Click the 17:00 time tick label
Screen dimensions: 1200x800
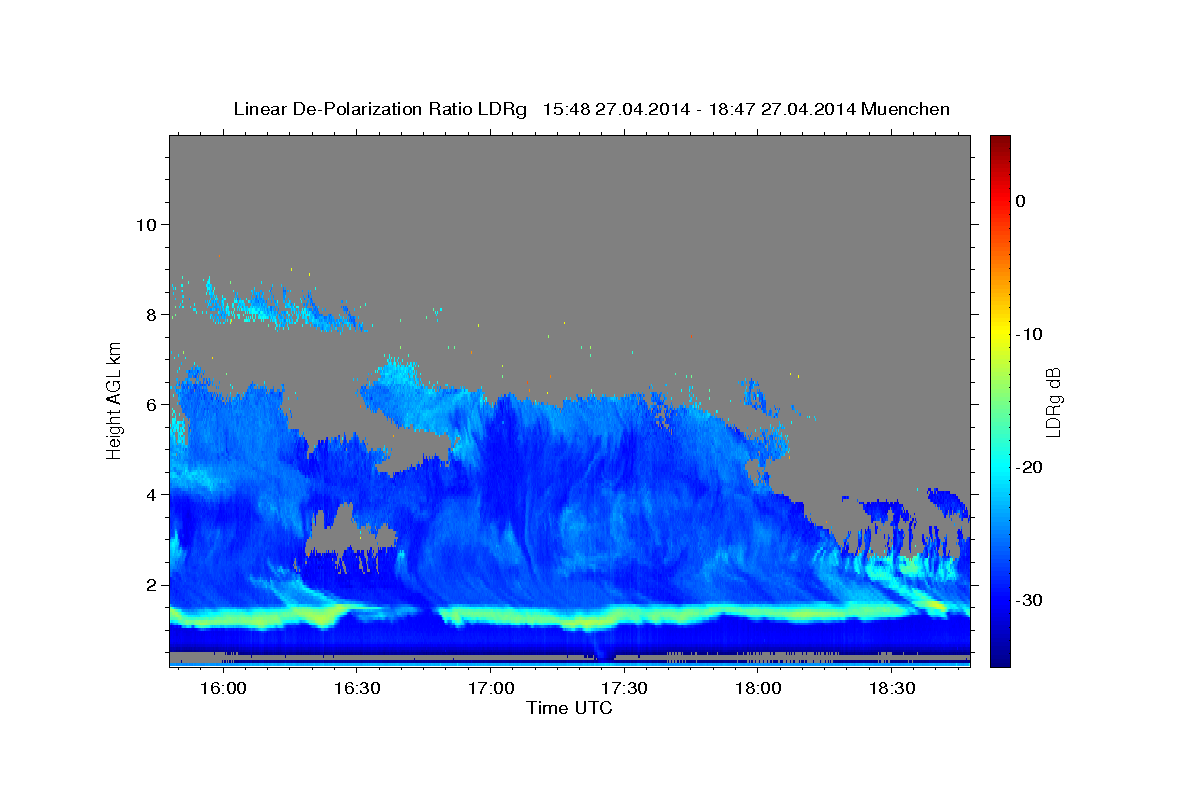click(x=491, y=689)
